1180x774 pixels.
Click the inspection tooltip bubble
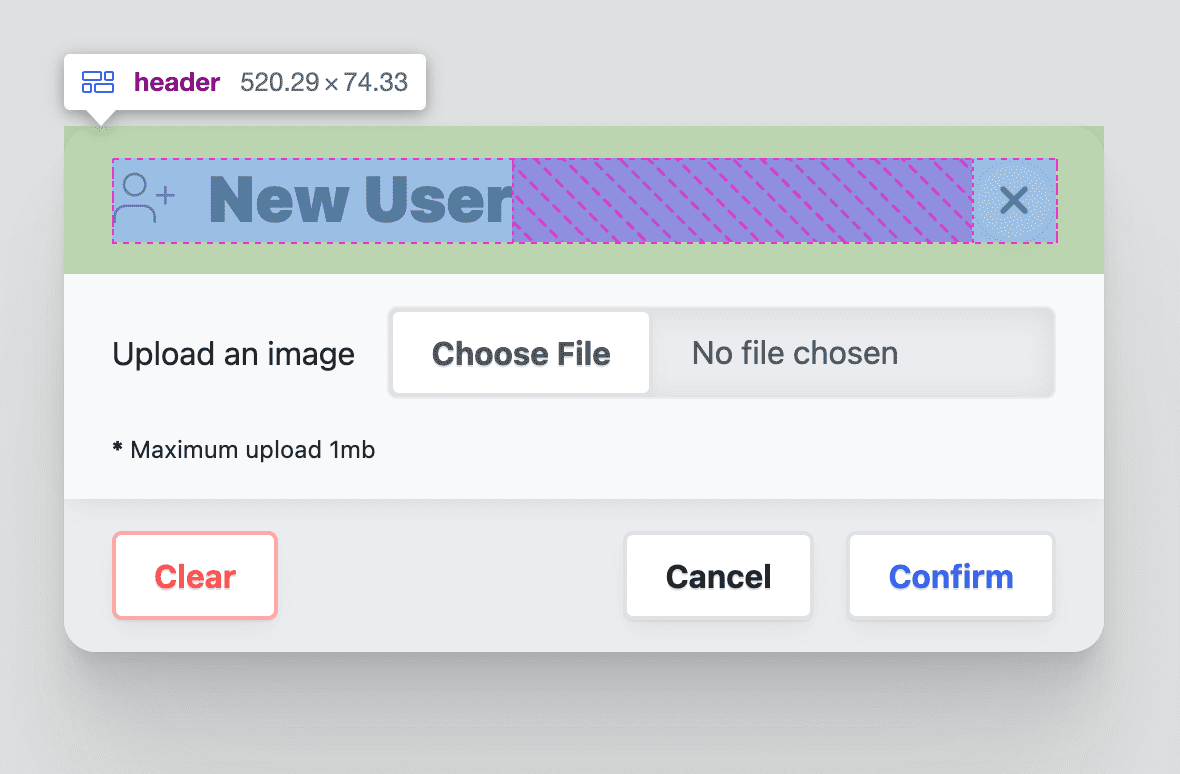[245, 82]
